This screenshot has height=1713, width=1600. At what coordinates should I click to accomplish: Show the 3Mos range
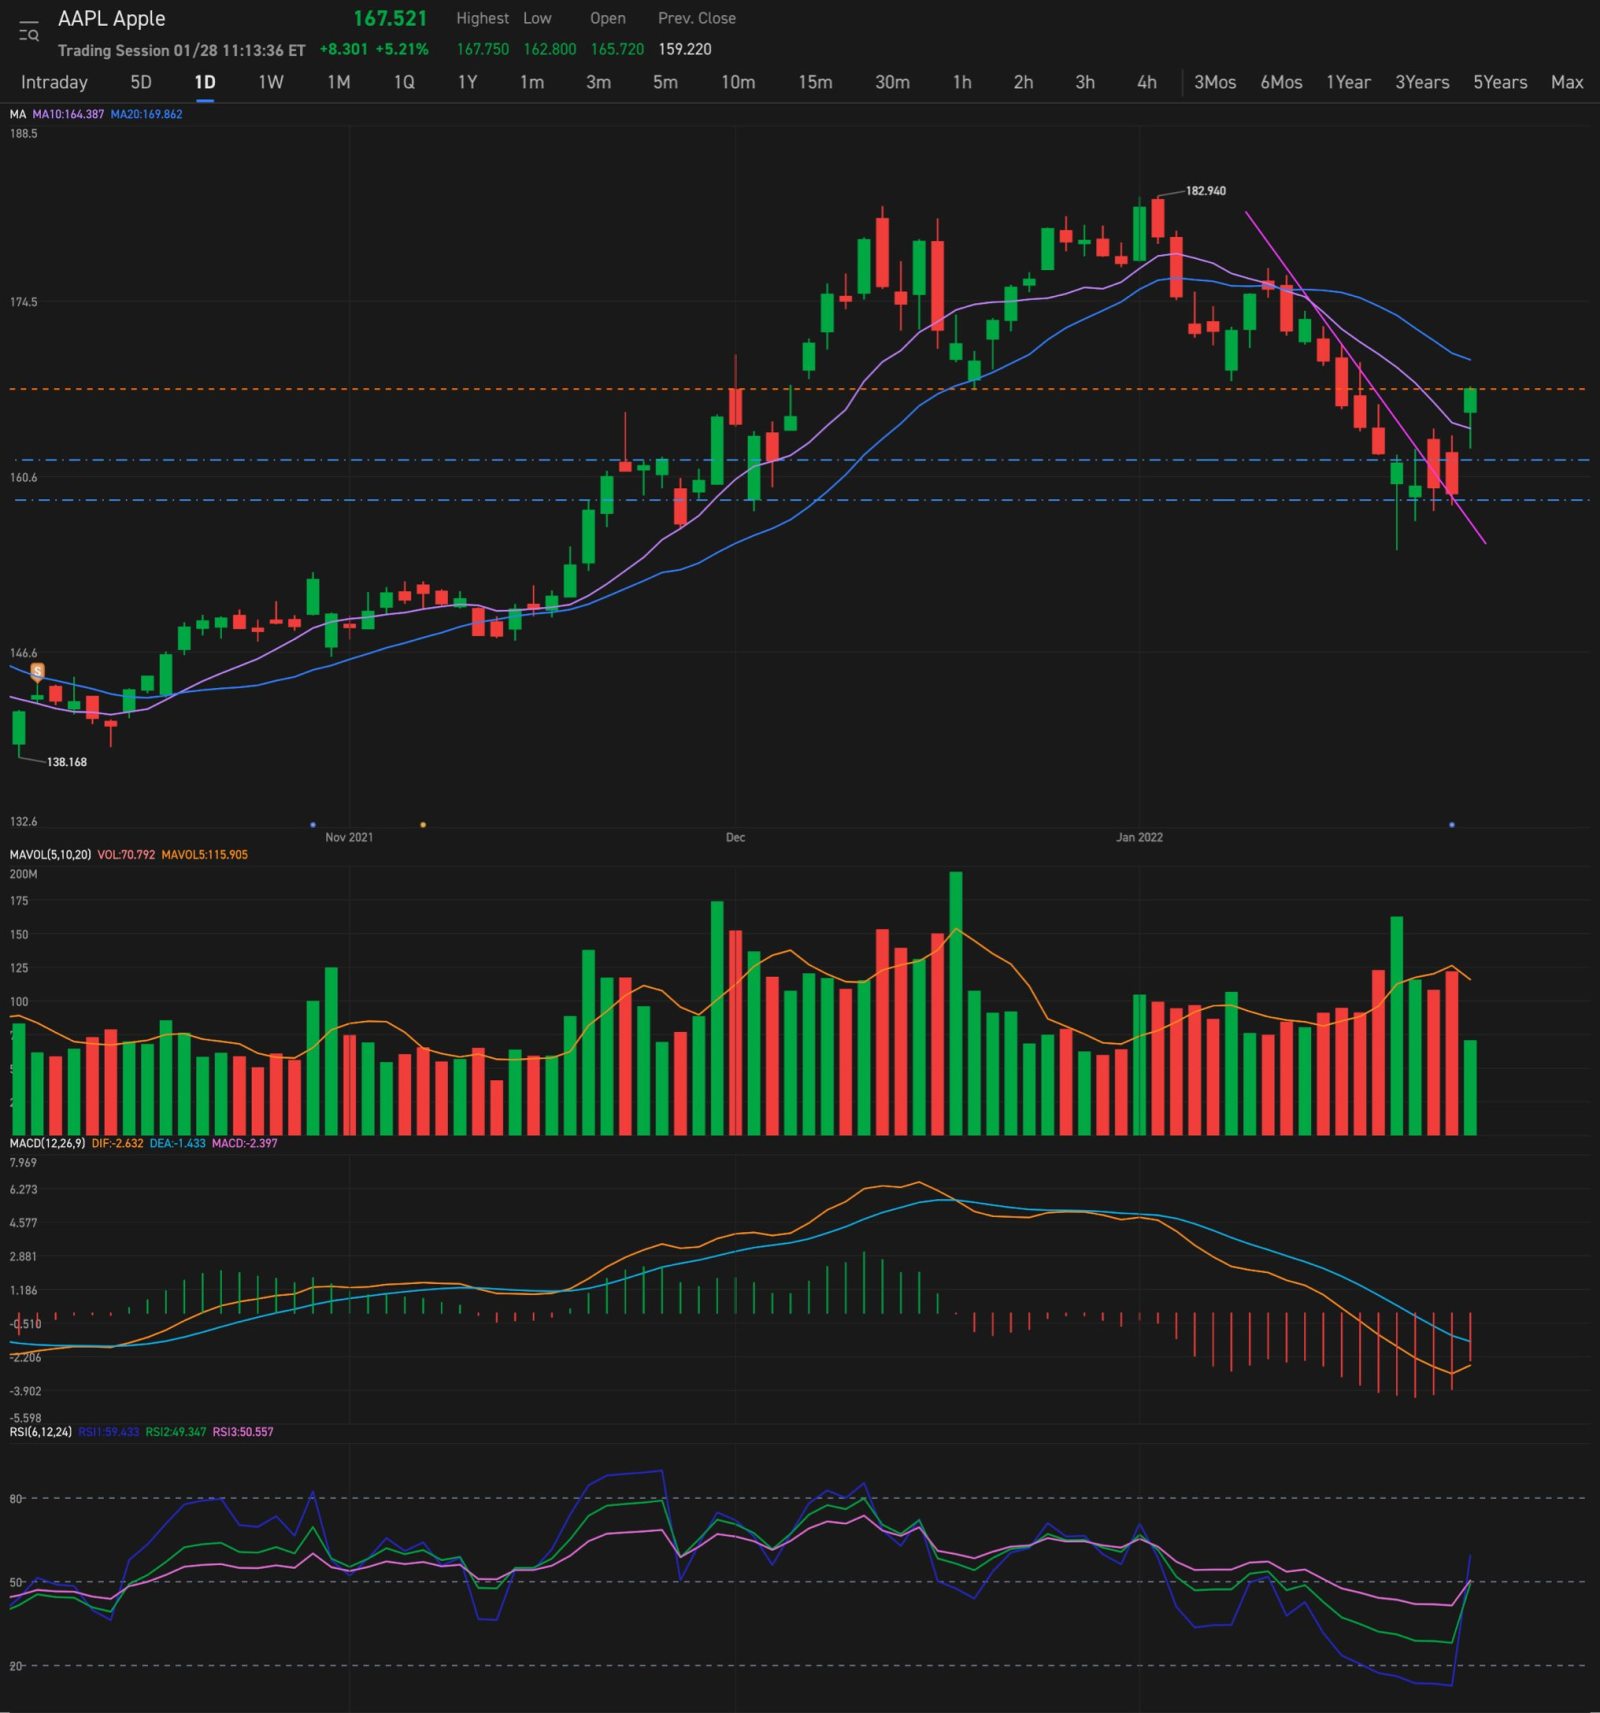pyautogui.click(x=1215, y=82)
